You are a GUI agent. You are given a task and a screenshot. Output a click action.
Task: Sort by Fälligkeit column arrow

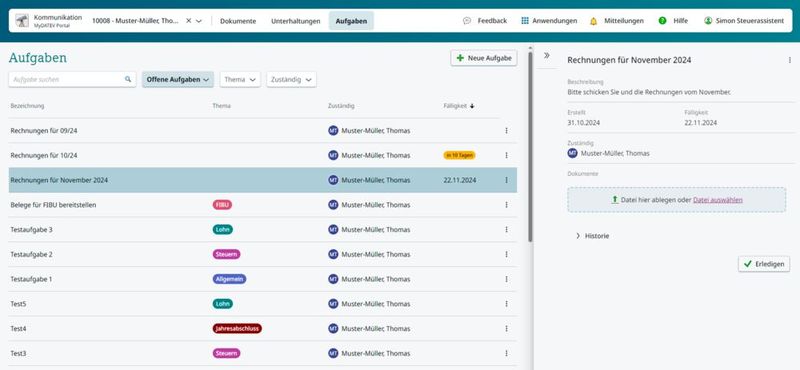click(x=472, y=106)
